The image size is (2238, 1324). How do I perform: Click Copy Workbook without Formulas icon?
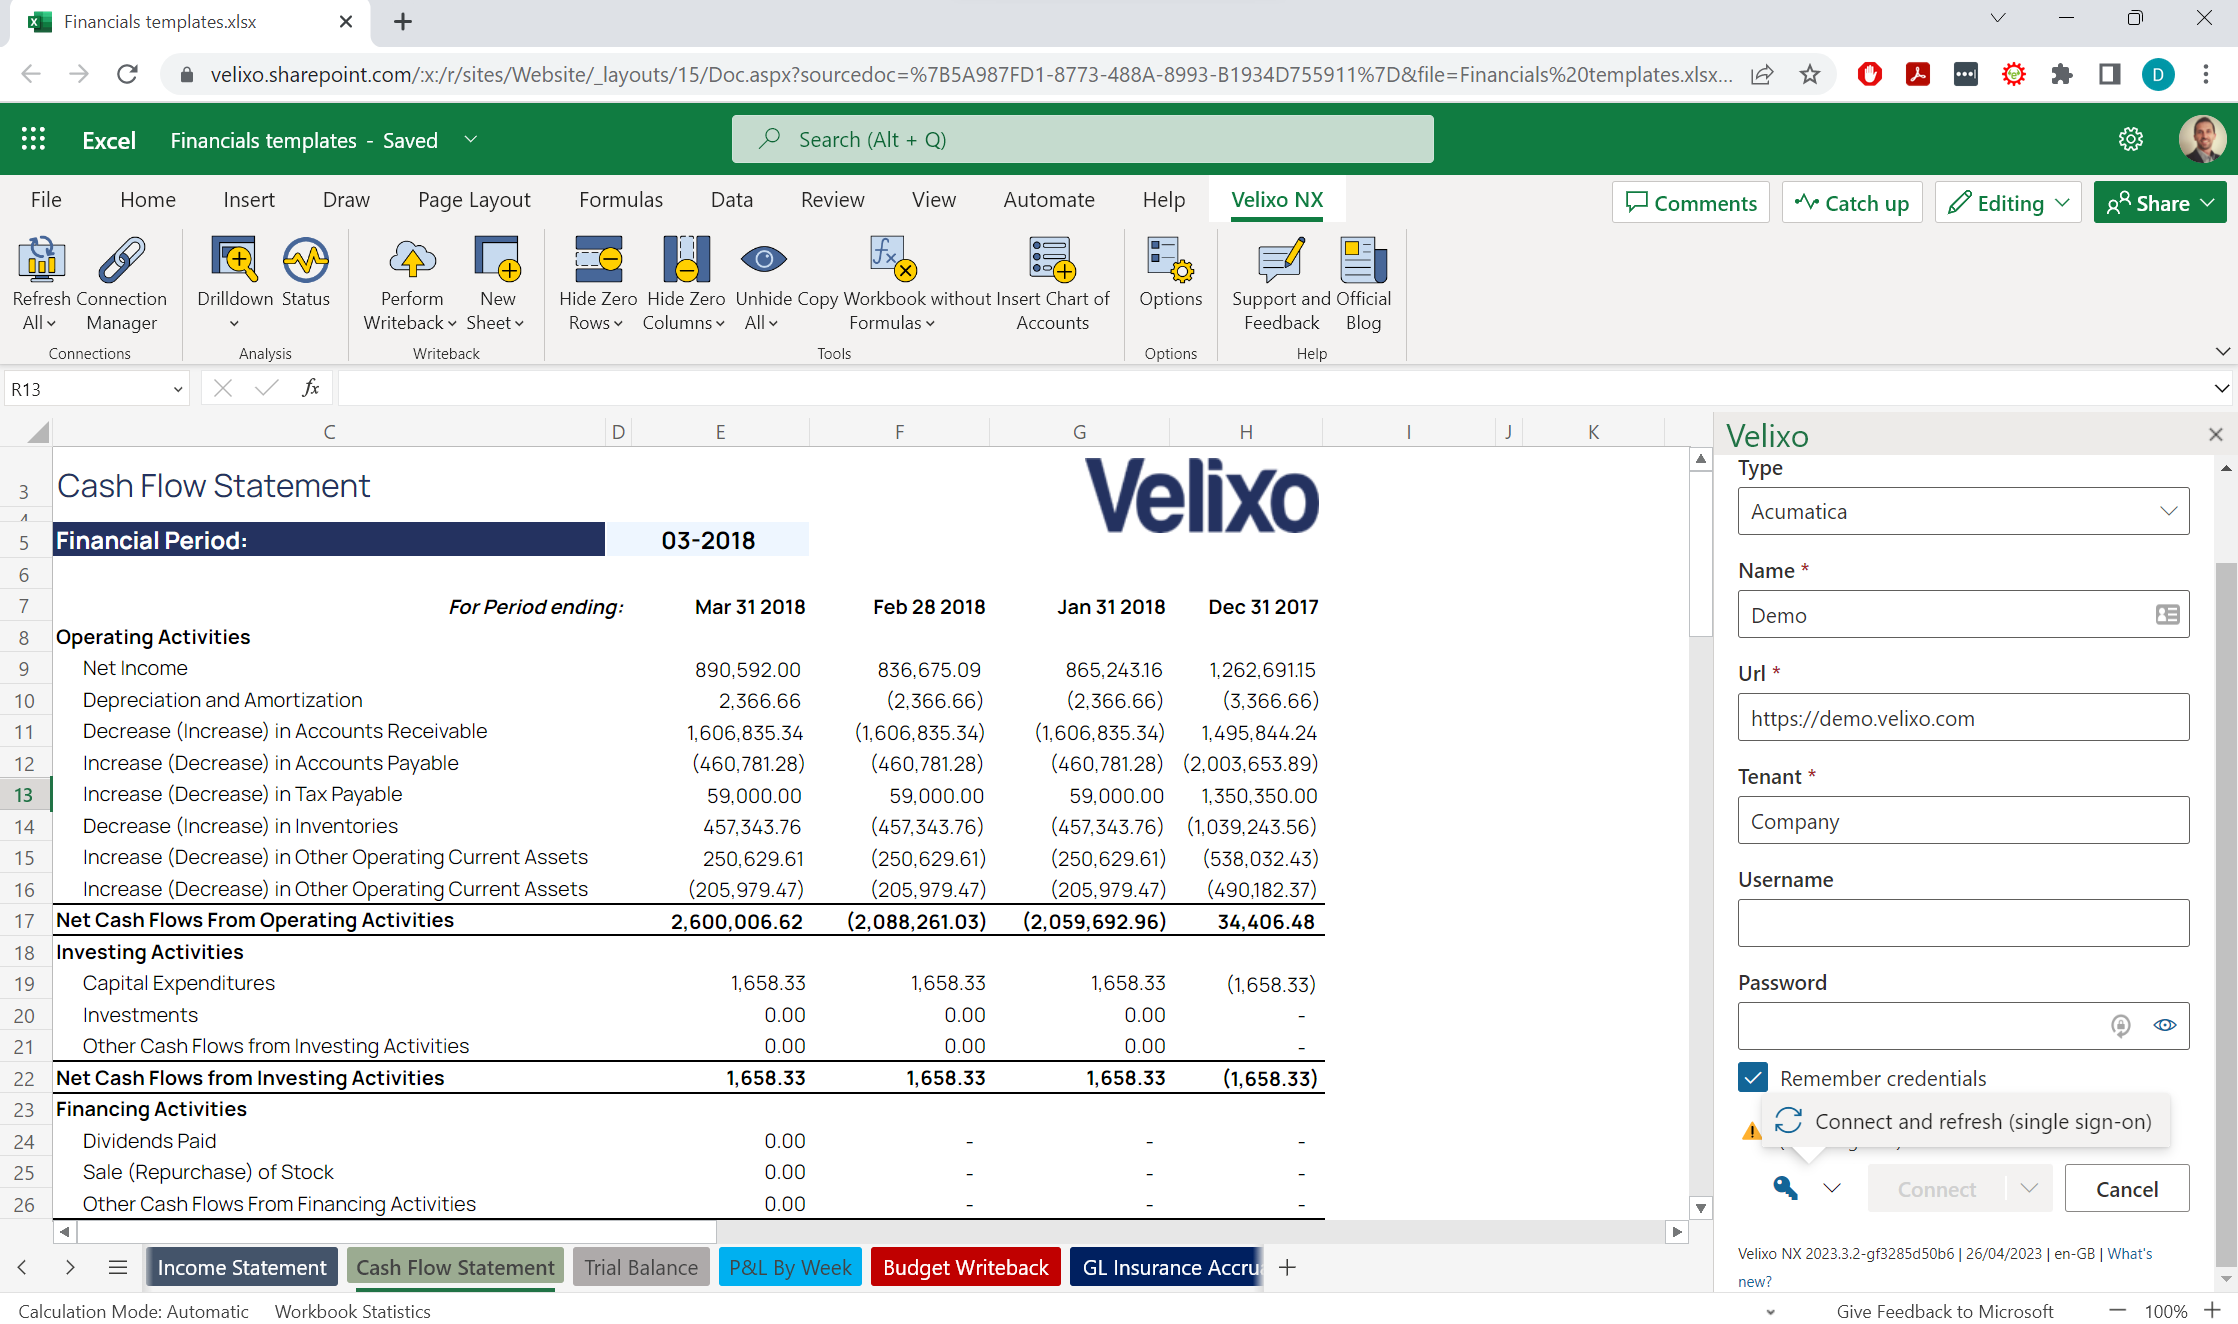[x=893, y=260]
